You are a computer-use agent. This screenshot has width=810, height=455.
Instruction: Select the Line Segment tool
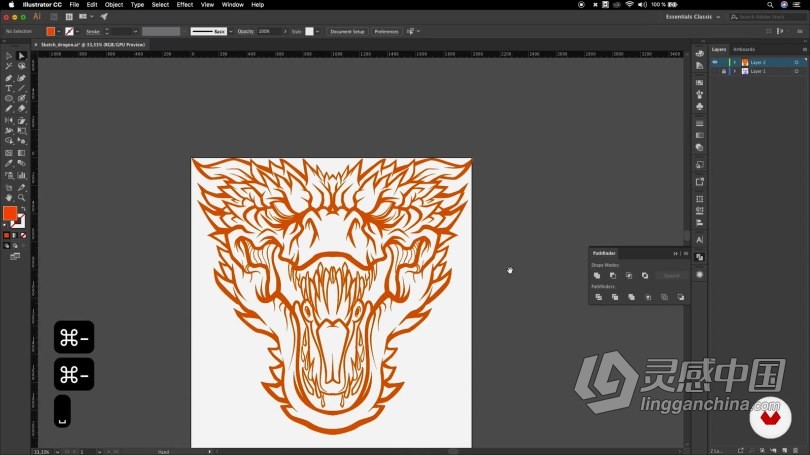[21, 88]
